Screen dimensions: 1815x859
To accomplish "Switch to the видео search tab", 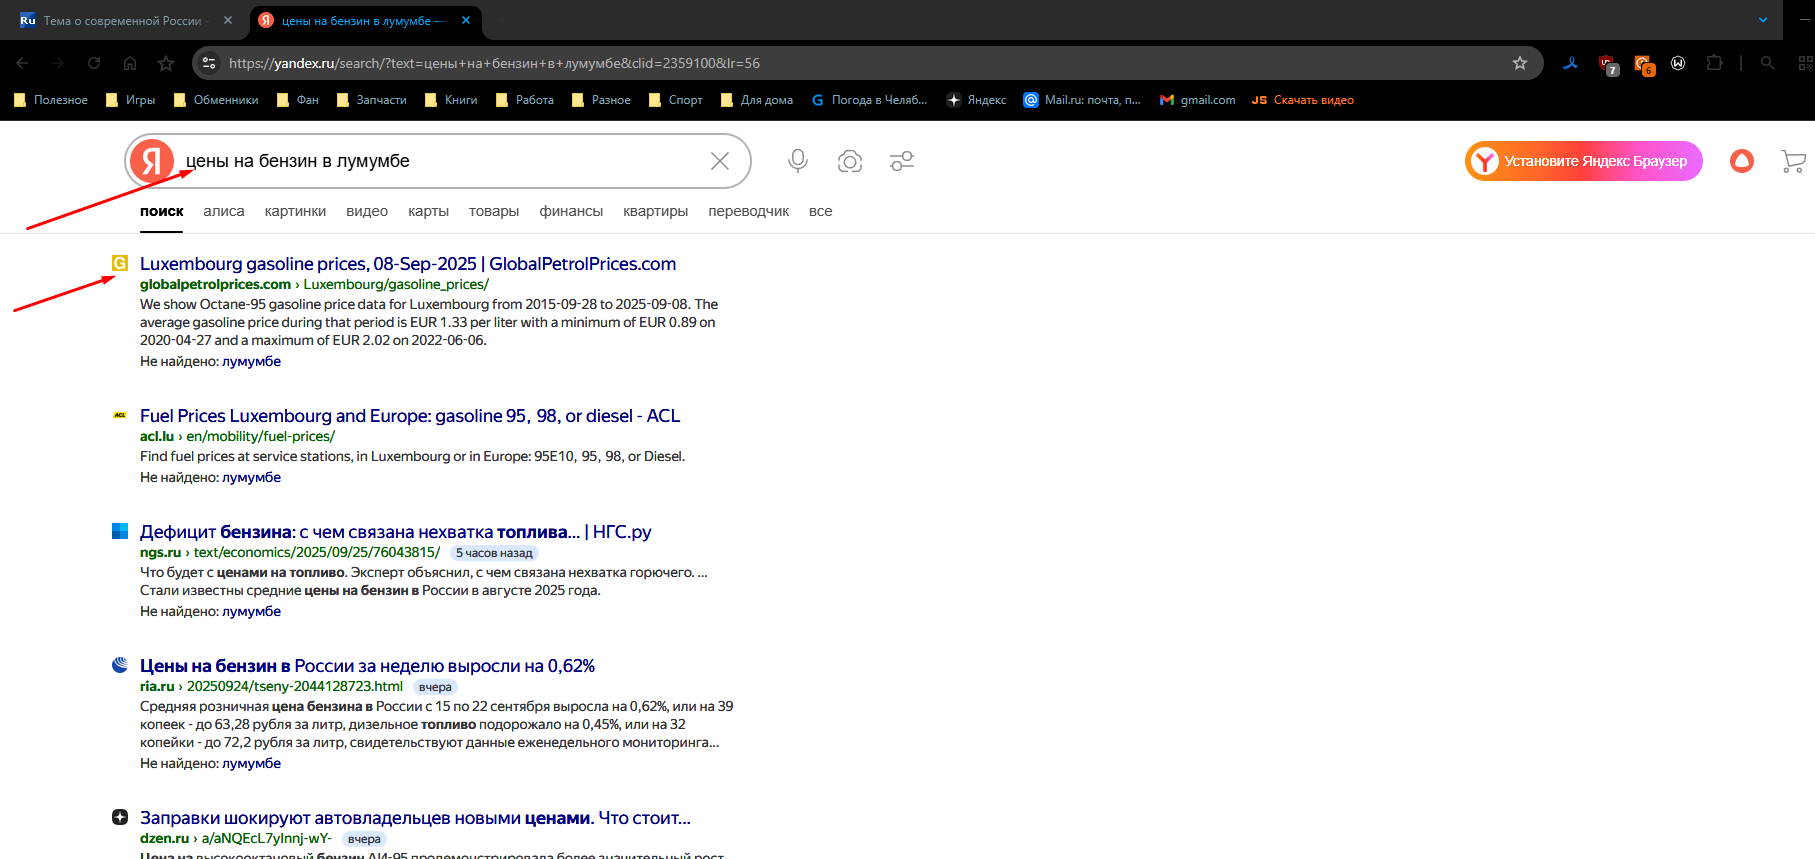I will tap(367, 211).
